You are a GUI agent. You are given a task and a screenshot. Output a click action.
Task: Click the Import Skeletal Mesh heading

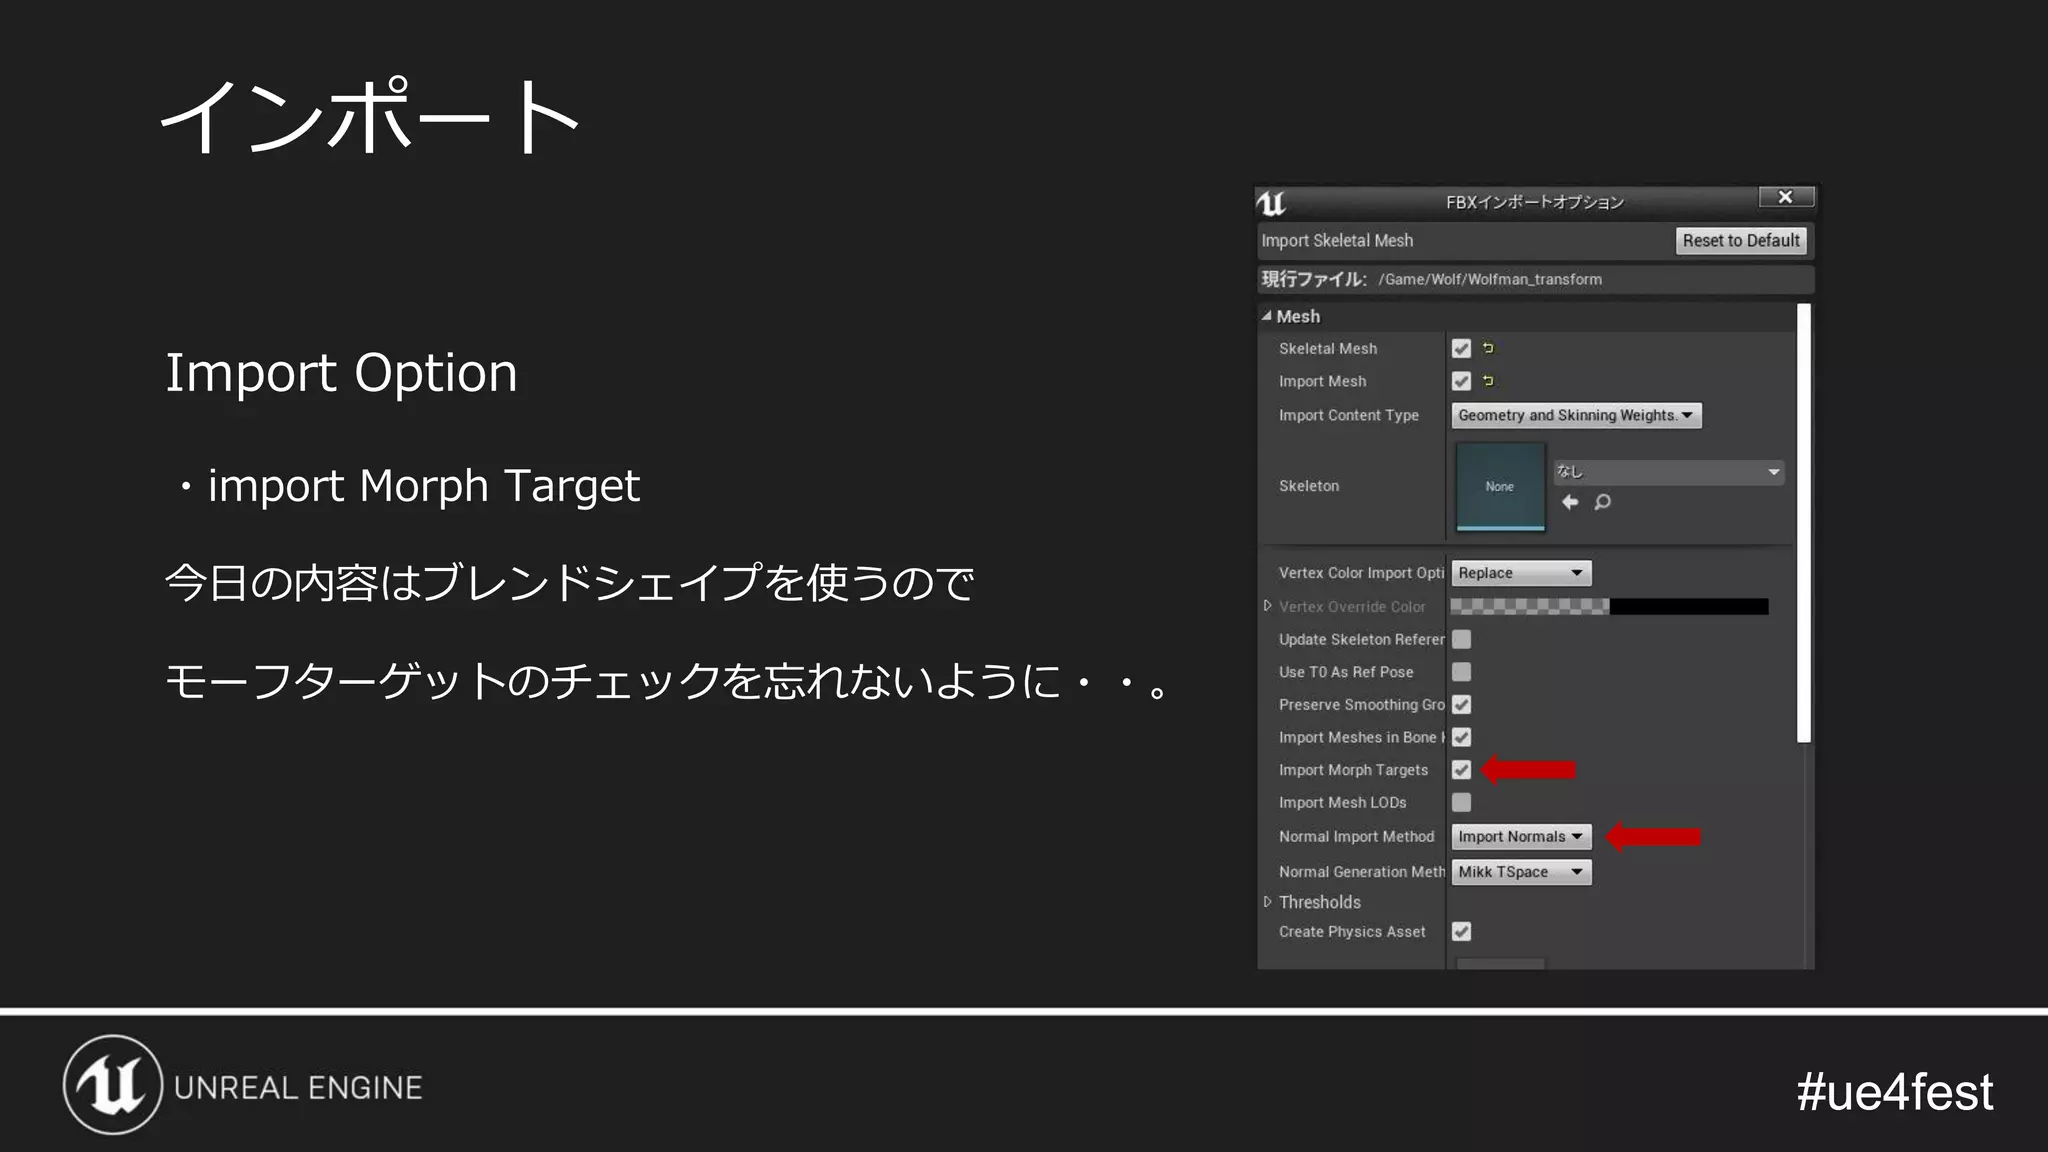[x=1337, y=241]
